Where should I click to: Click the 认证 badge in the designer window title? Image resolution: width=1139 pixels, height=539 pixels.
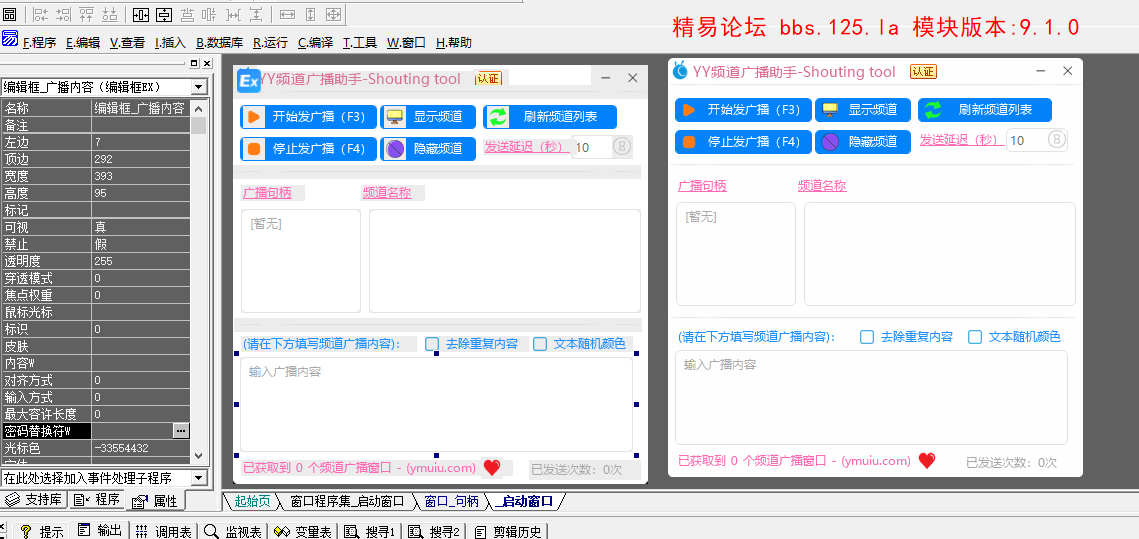(489, 78)
